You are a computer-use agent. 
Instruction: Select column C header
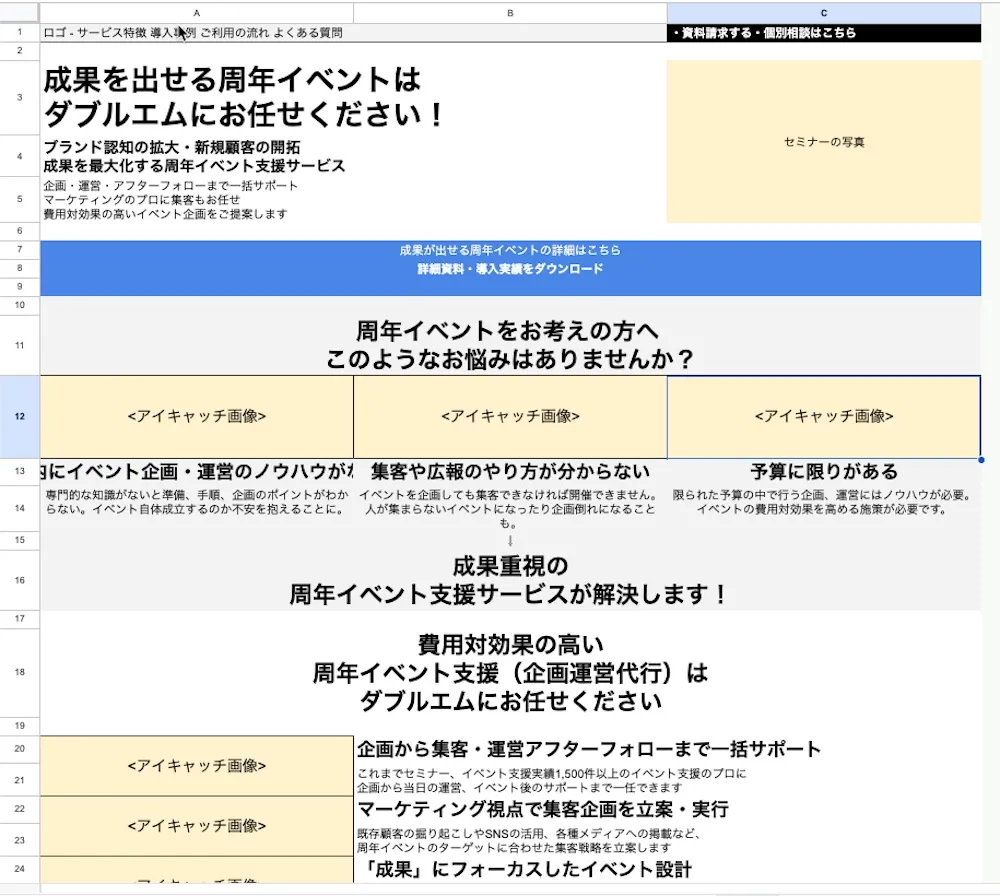point(824,13)
